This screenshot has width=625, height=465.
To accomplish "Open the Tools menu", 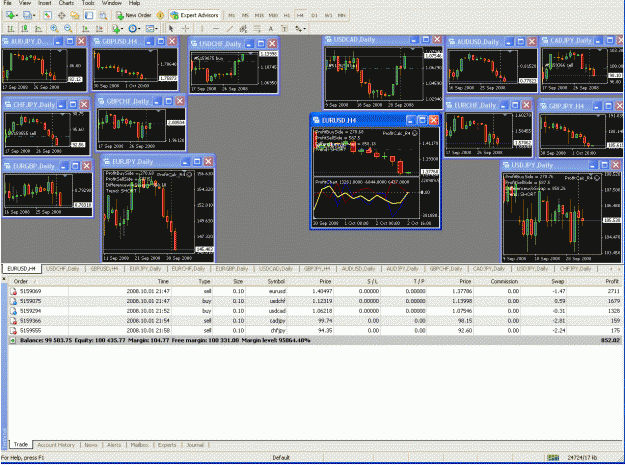I will point(88,3).
